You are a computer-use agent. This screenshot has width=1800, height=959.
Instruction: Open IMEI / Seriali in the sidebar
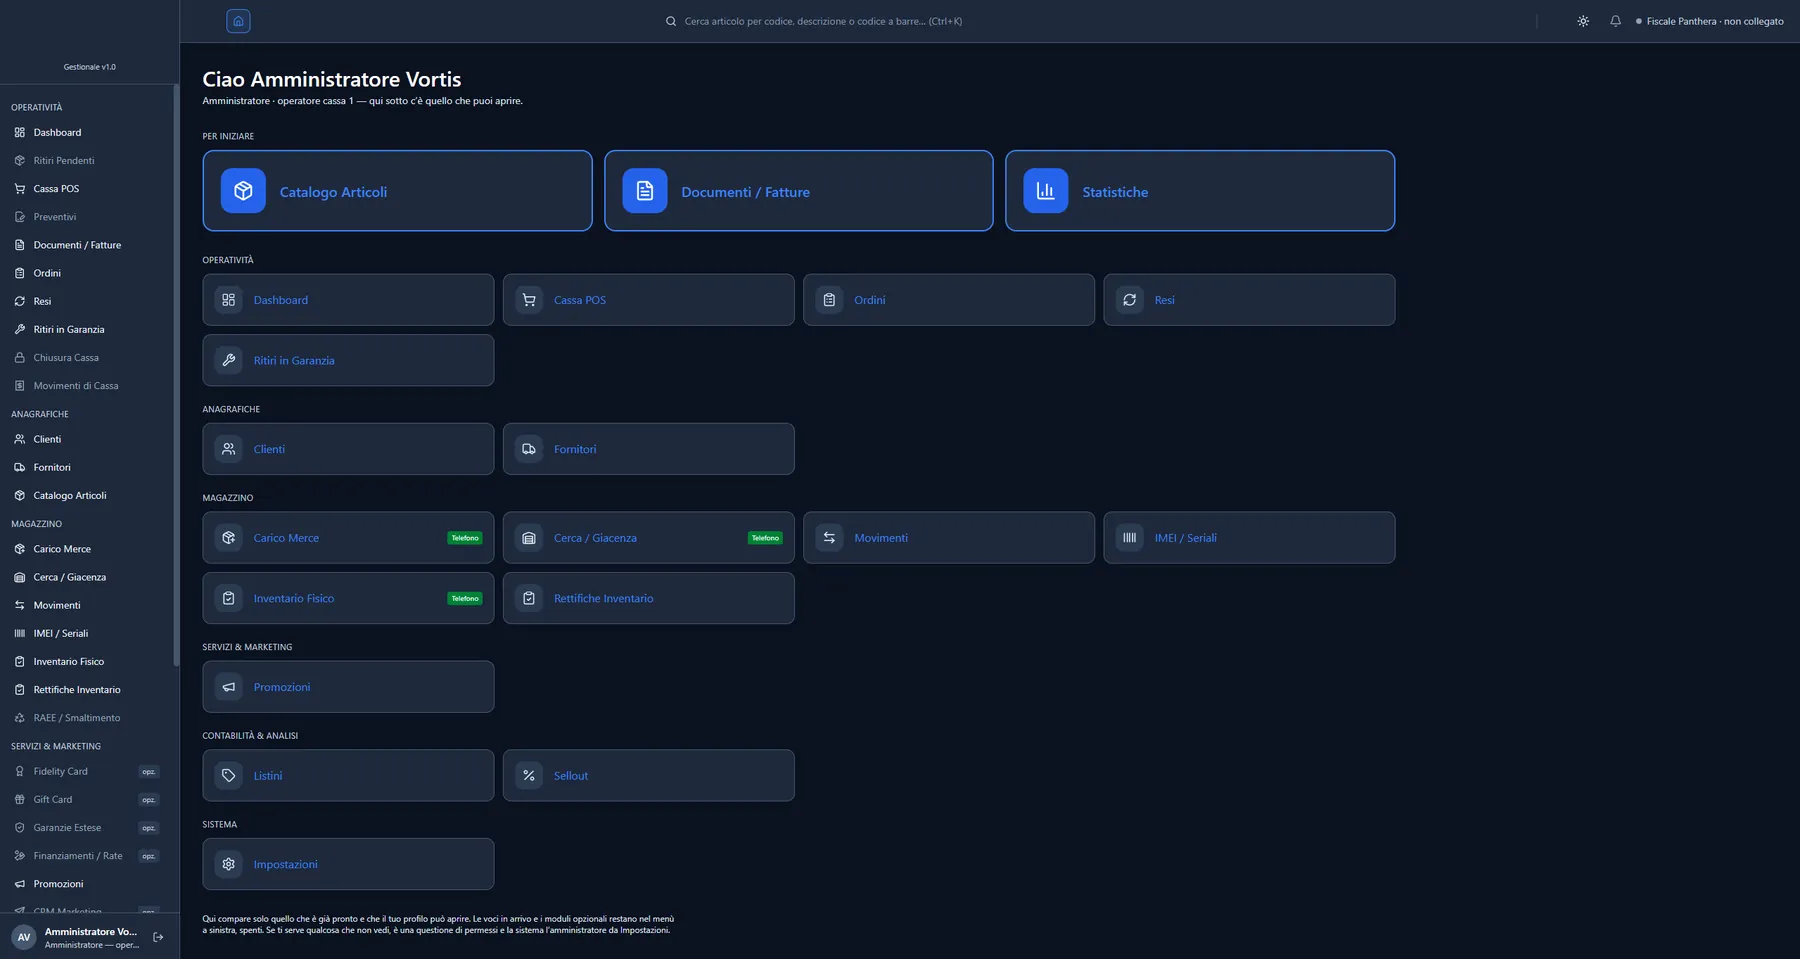tap(87, 633)
